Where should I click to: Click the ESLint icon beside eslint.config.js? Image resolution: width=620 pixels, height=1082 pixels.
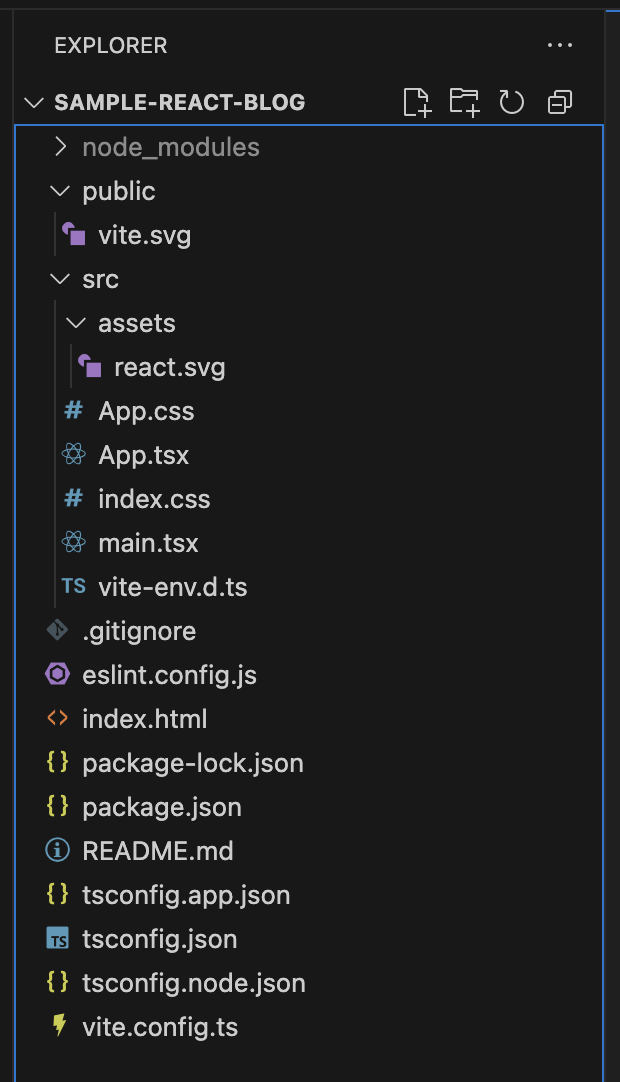click(x=58, y=675)
